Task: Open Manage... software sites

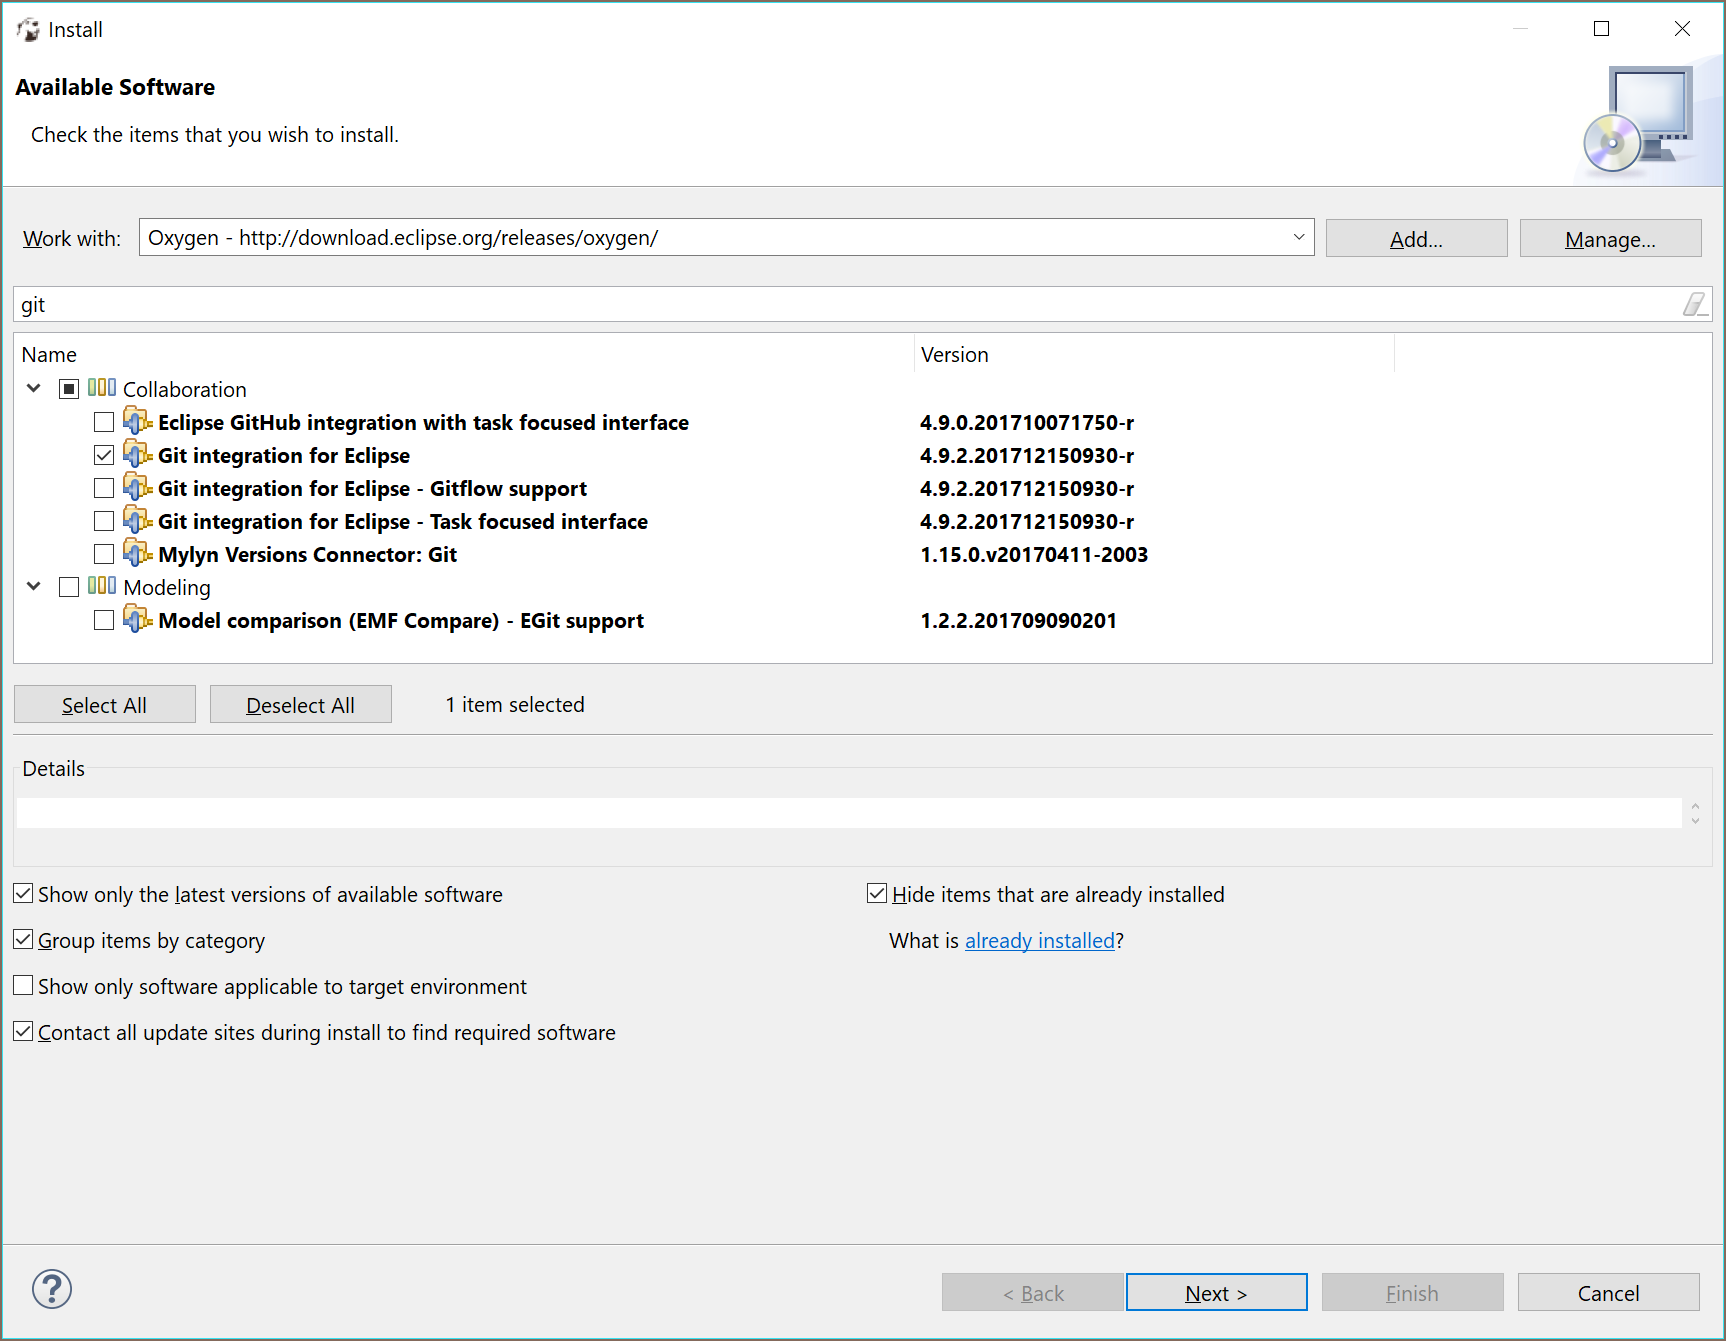Action: tap(1610, 238)
